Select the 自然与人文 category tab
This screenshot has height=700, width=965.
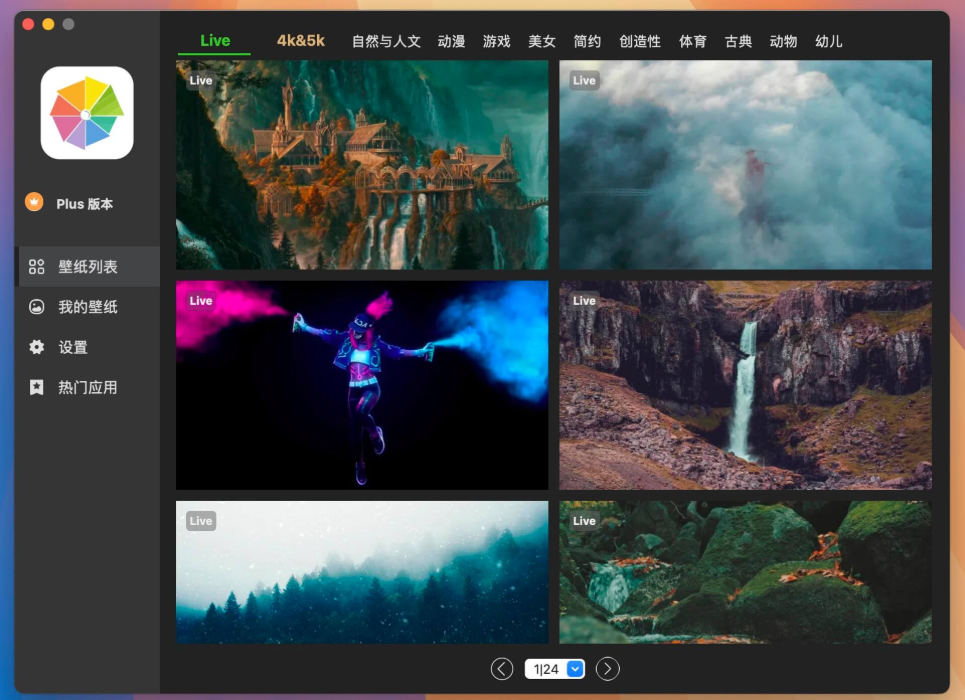pos(386,41)
